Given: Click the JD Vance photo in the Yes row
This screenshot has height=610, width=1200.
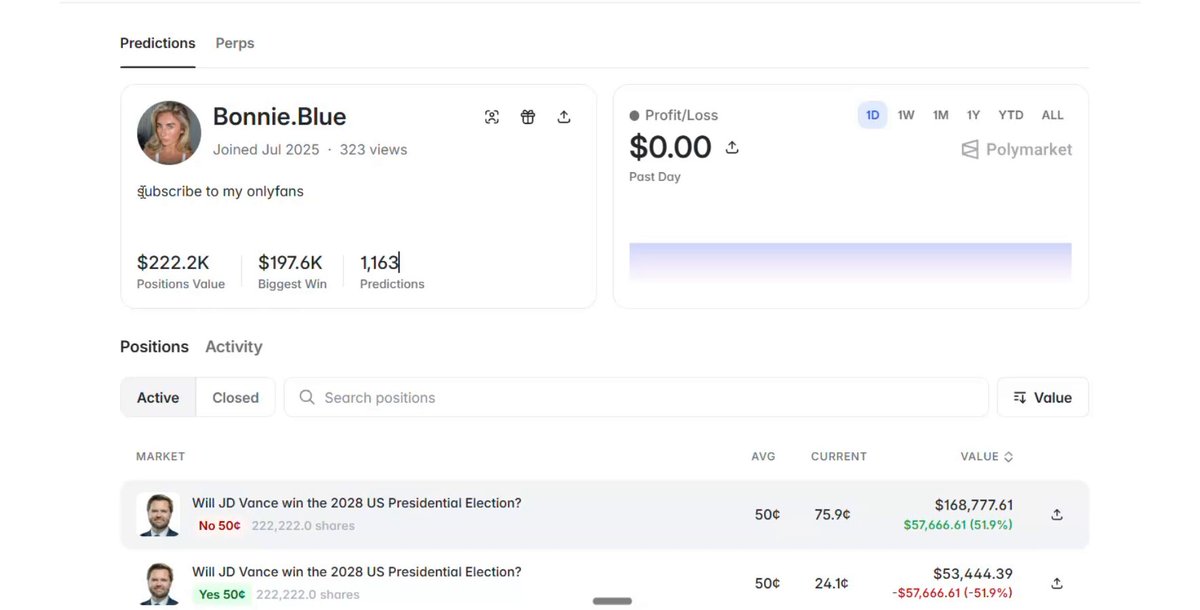Looking at the screenshot, I should (158, 583).
